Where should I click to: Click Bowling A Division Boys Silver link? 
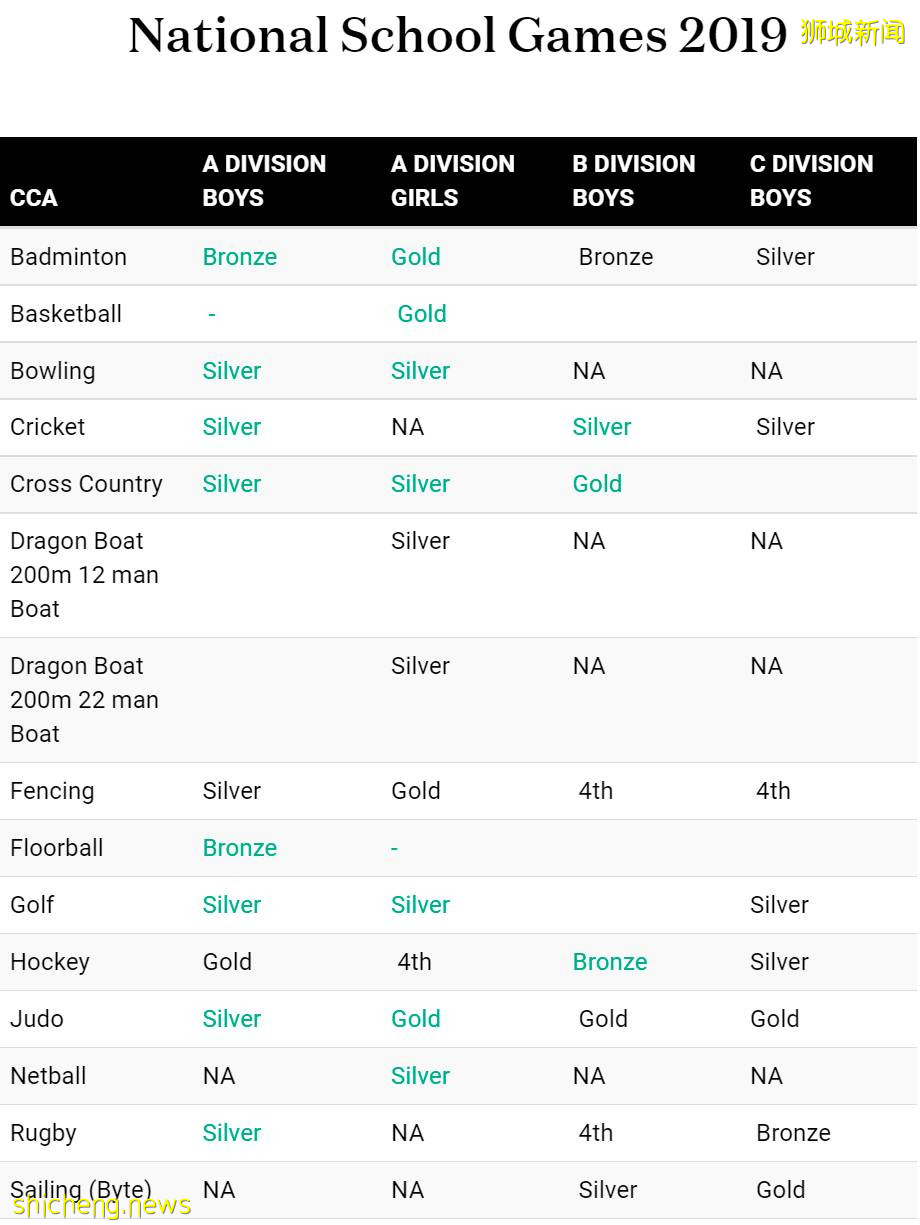(x=231, y=371)
